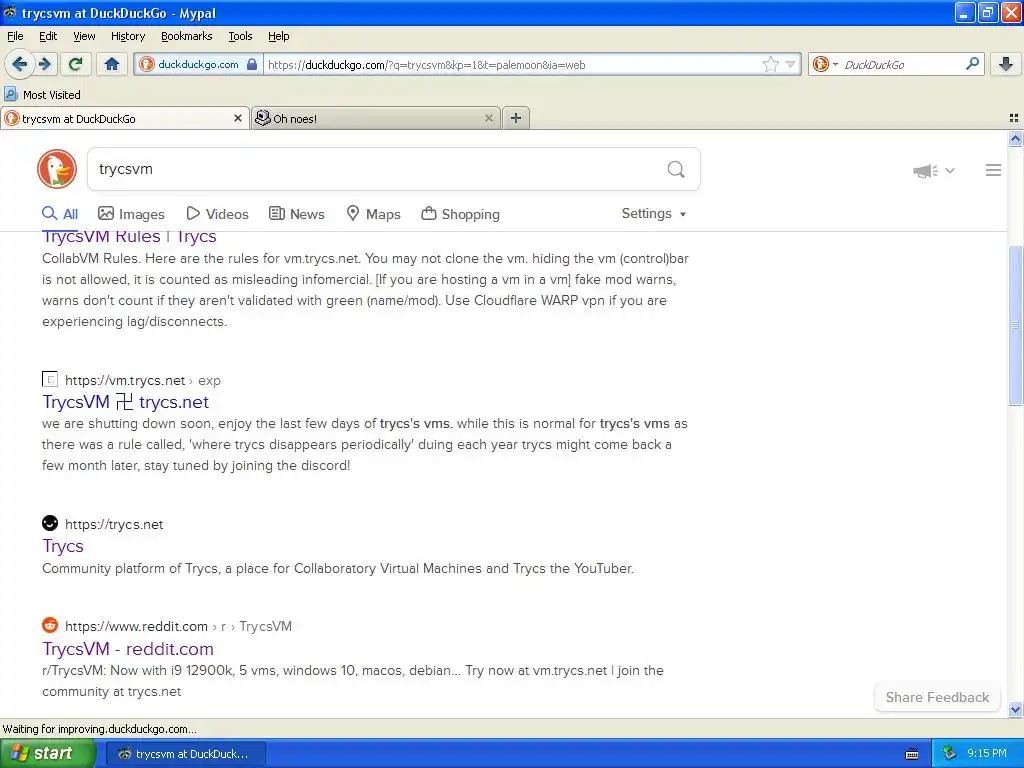
Task: Switch to Shopping results
Action: point(460,214)
